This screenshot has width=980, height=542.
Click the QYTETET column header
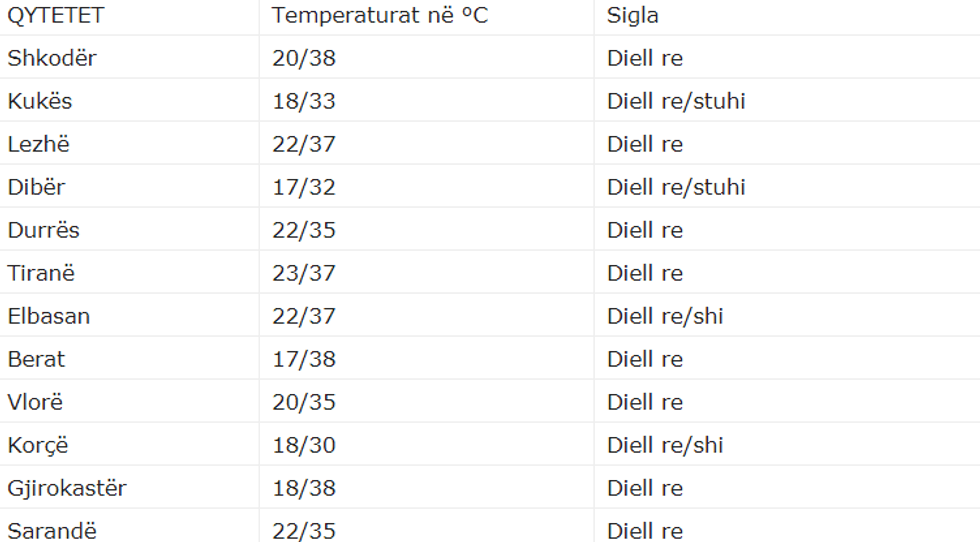(56, 16)
